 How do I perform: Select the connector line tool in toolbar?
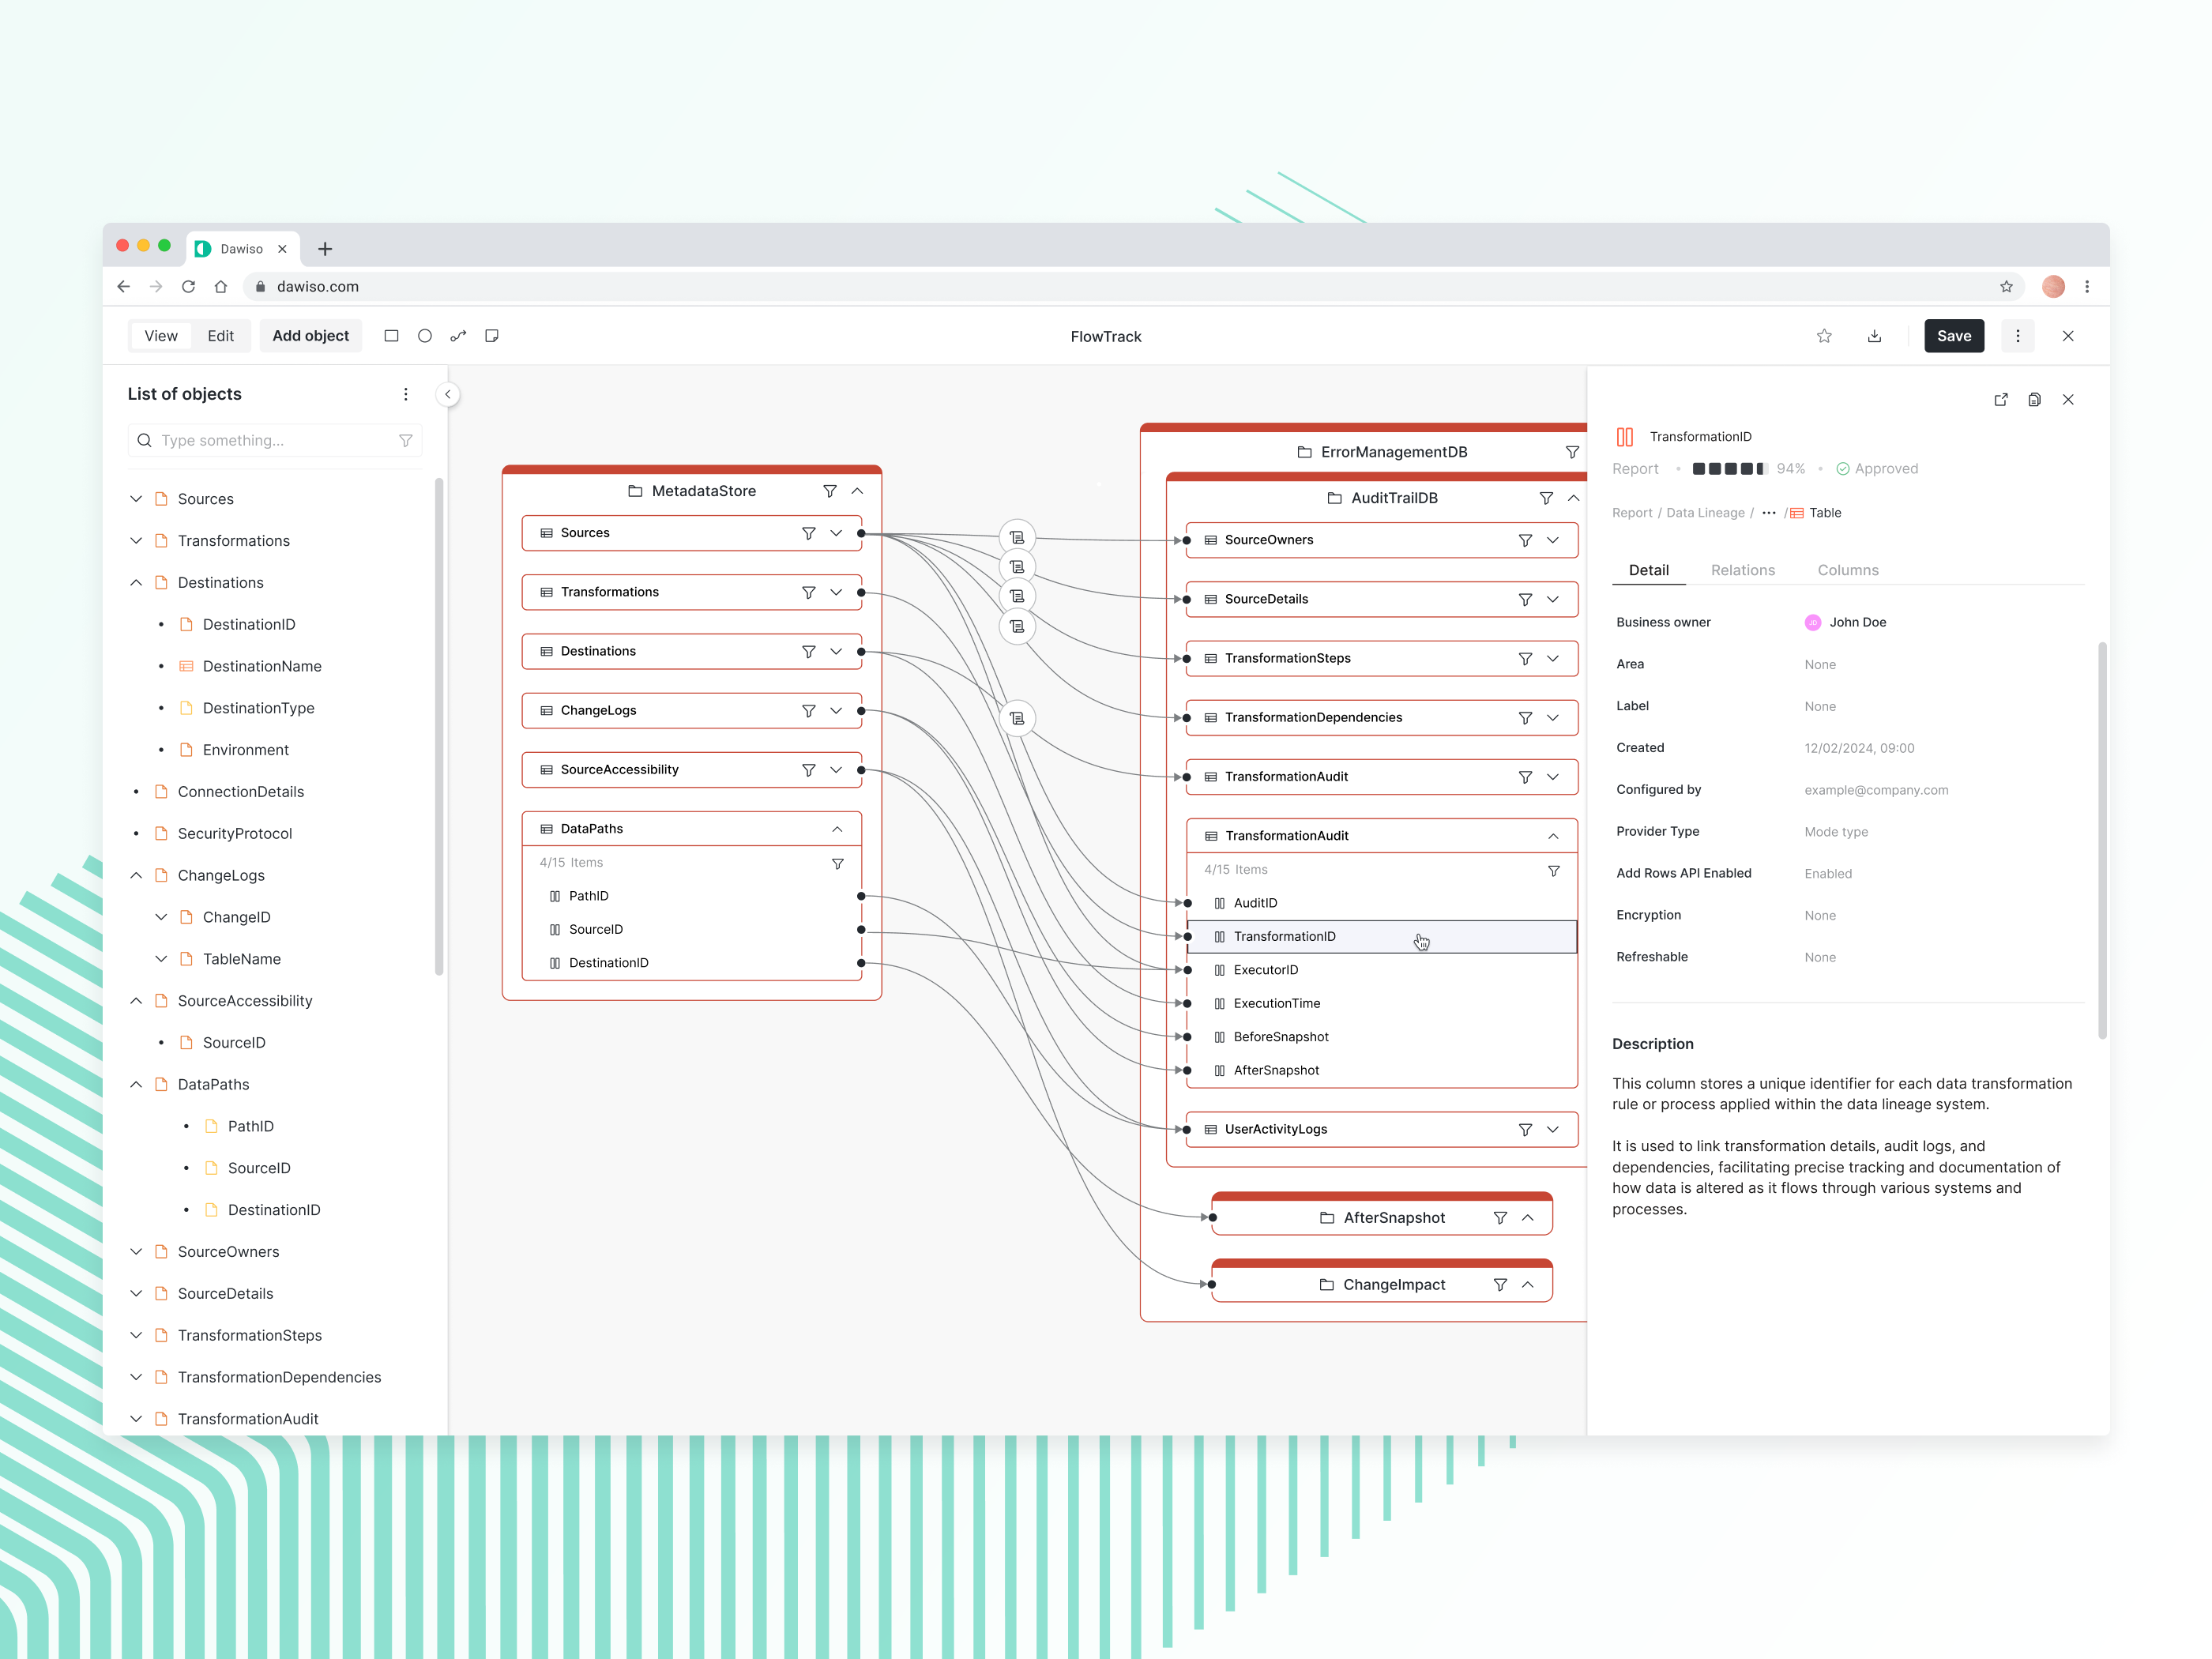[458, 335]
